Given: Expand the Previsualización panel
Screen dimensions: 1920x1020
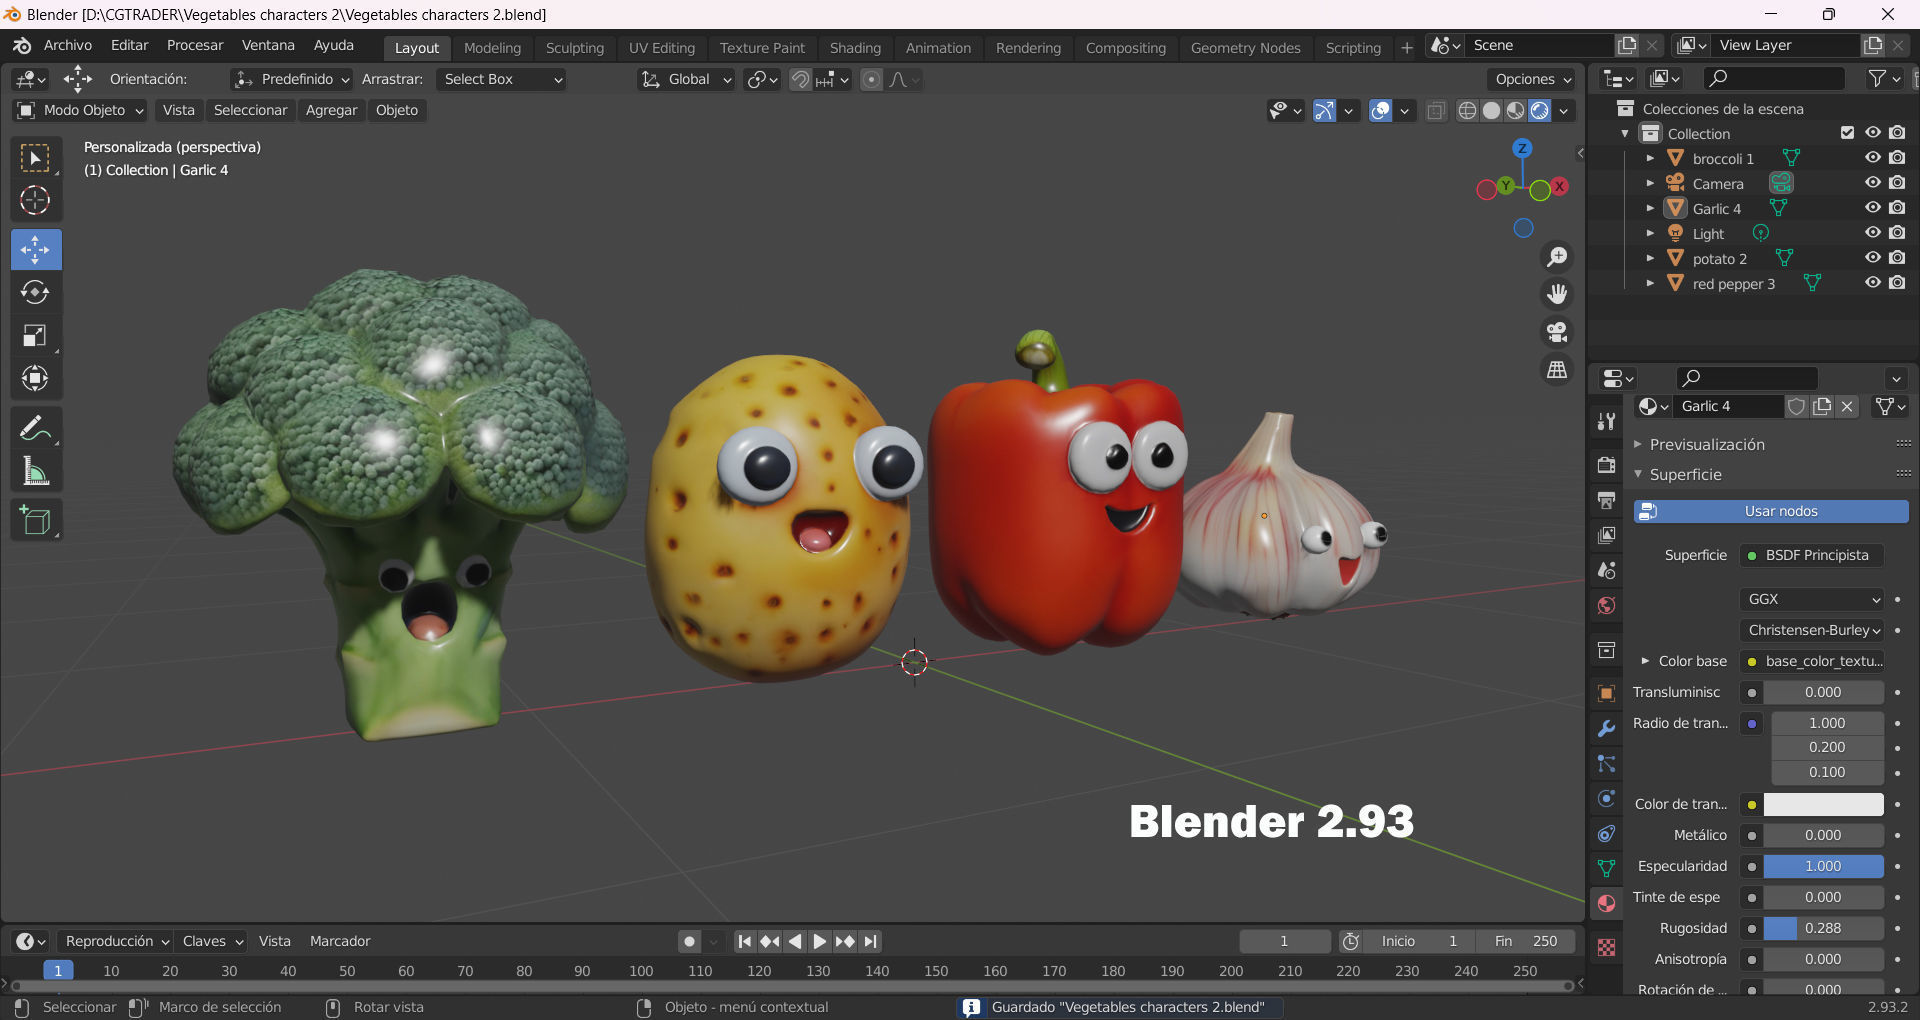Looking at the screenshot, I should (1706, 444).
